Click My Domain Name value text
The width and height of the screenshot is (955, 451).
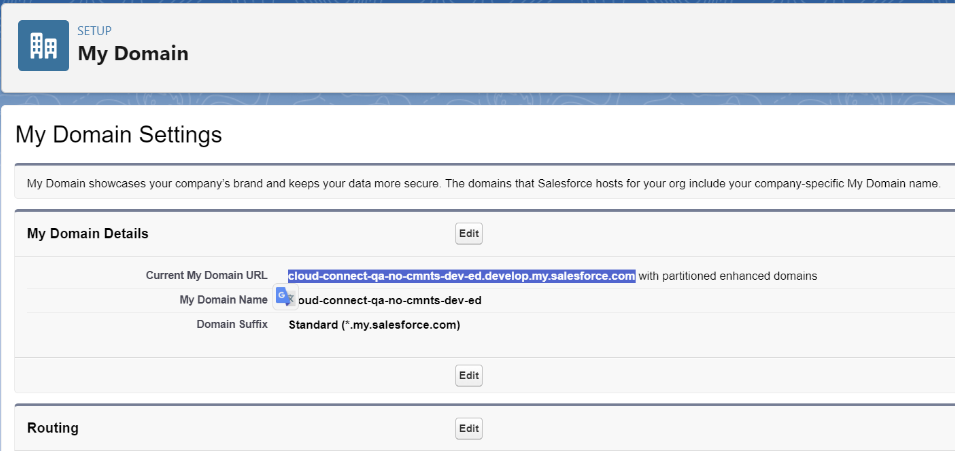click(390, 300)
